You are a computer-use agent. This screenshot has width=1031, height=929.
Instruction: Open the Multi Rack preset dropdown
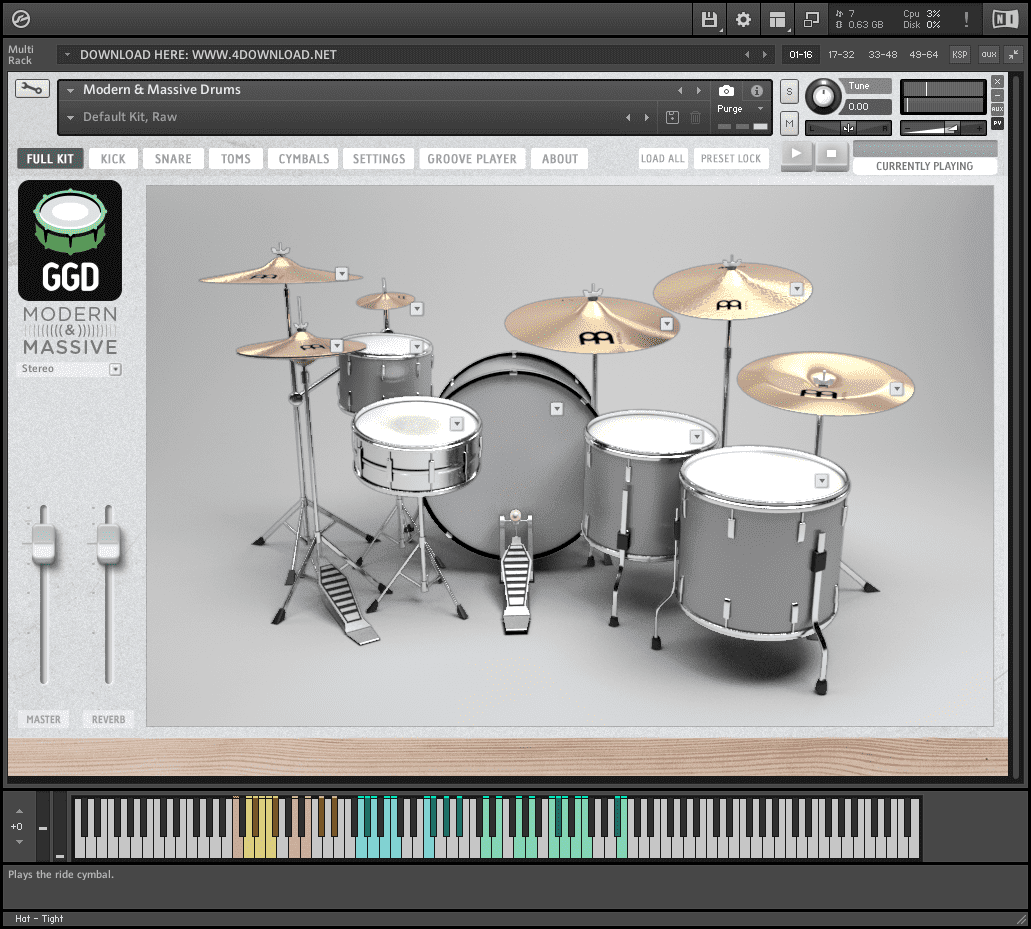click(67, 55)
